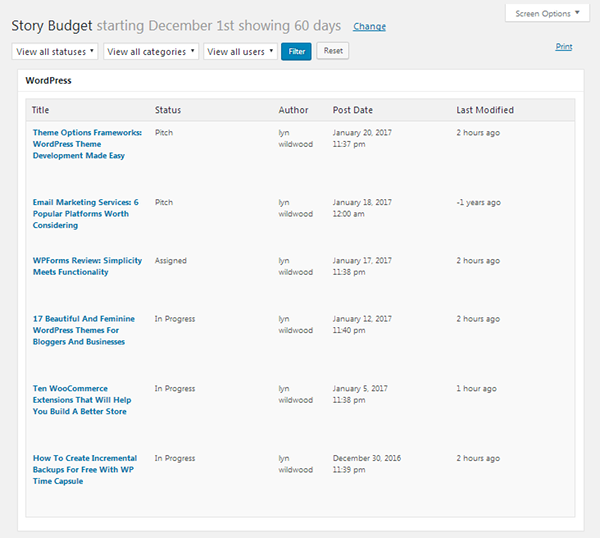This screenshot has width=600, height=538.
Task: Click the December 30, 2016 post date
Action: pos(367,463)
